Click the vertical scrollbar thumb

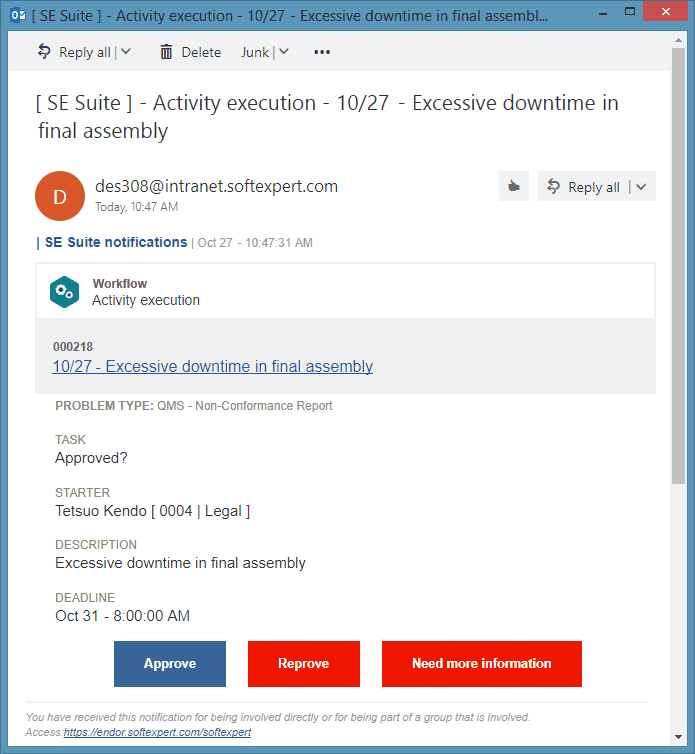pos(679,266)
